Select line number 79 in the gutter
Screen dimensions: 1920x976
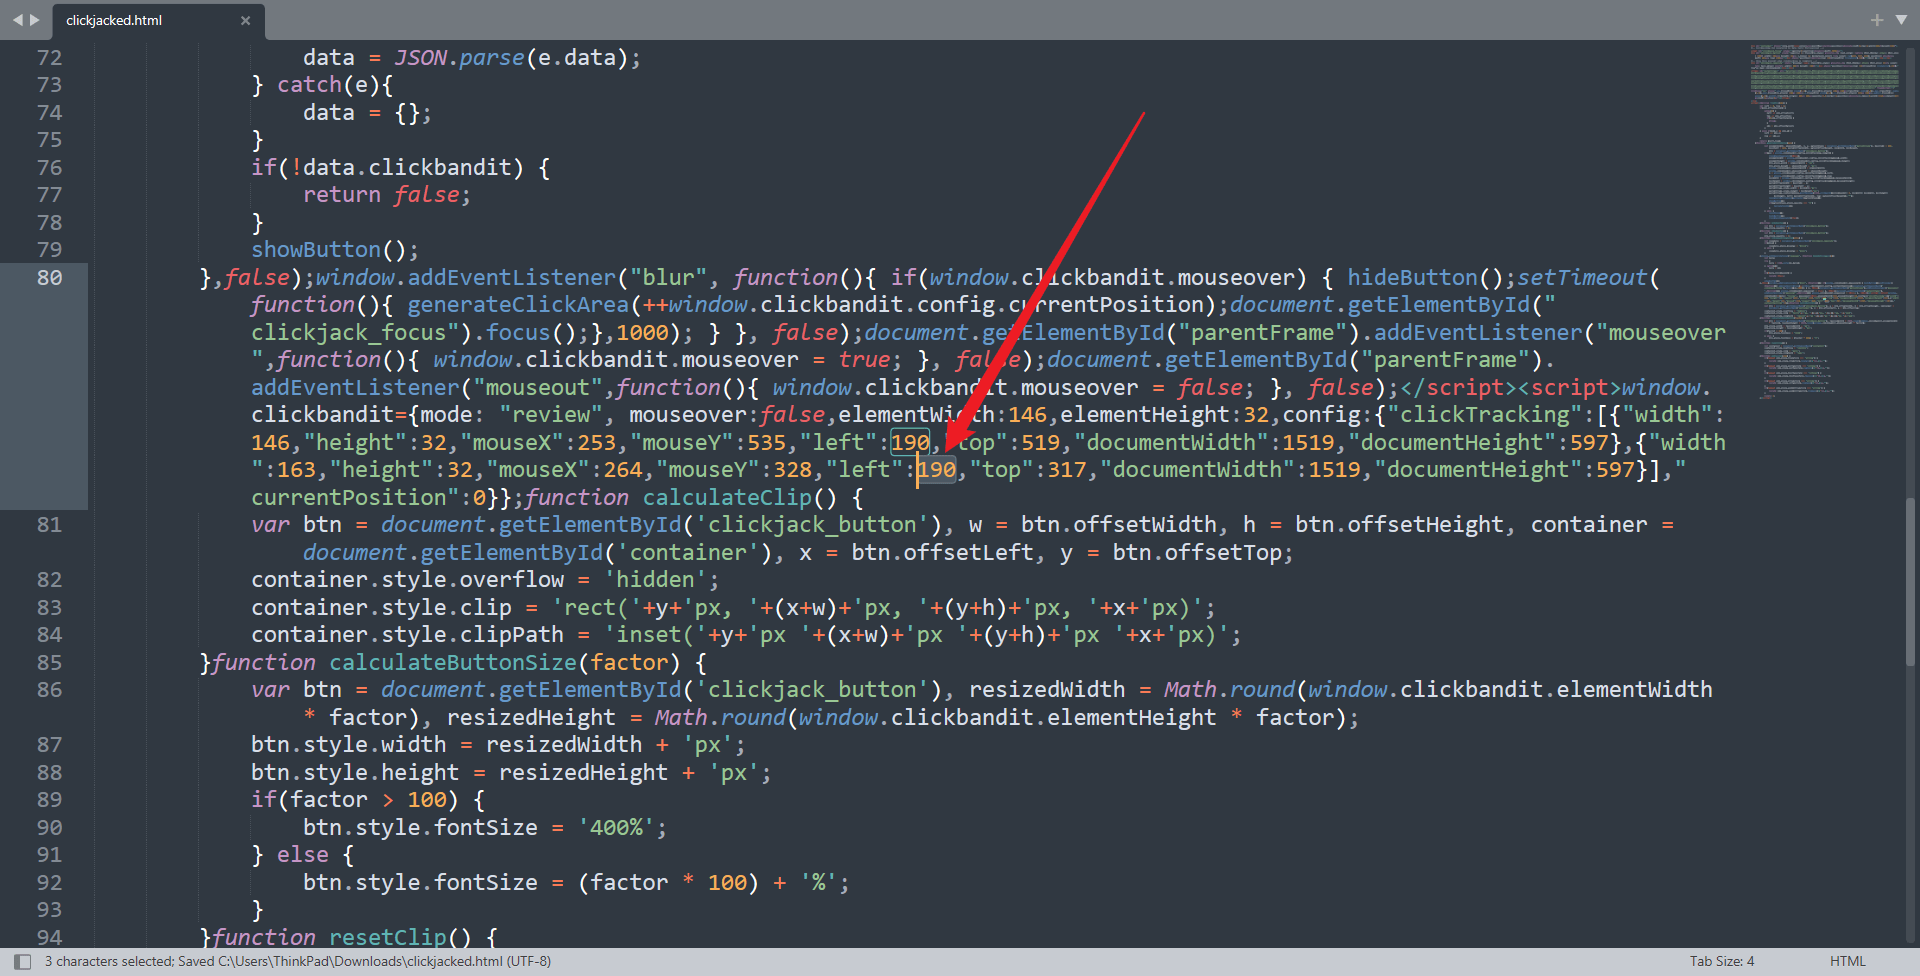[x=49, y=250]
